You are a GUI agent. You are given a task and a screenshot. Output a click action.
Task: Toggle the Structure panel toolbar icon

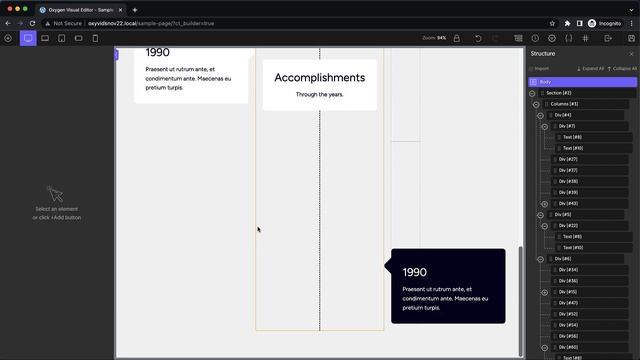point(518,38)
